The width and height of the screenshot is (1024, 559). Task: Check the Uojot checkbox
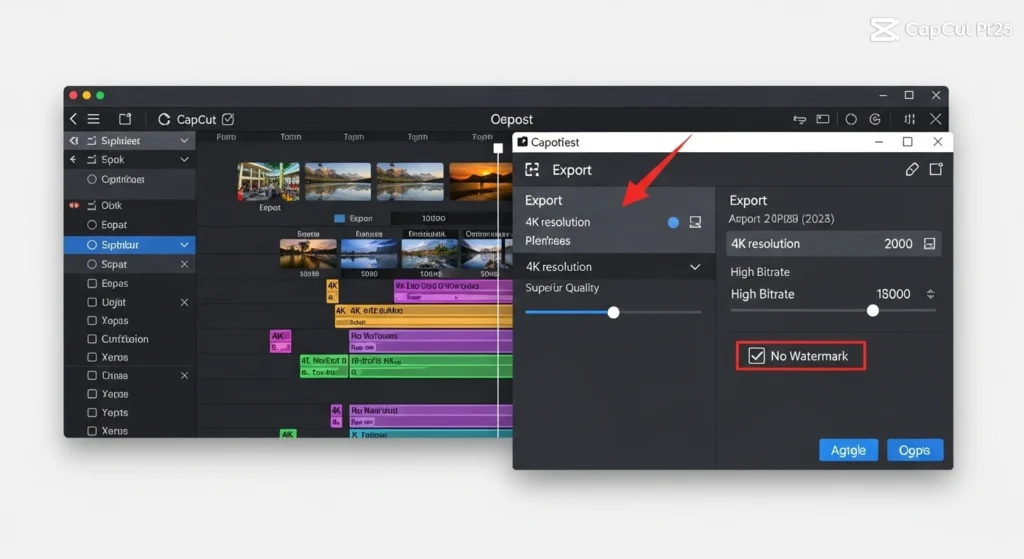92,302
